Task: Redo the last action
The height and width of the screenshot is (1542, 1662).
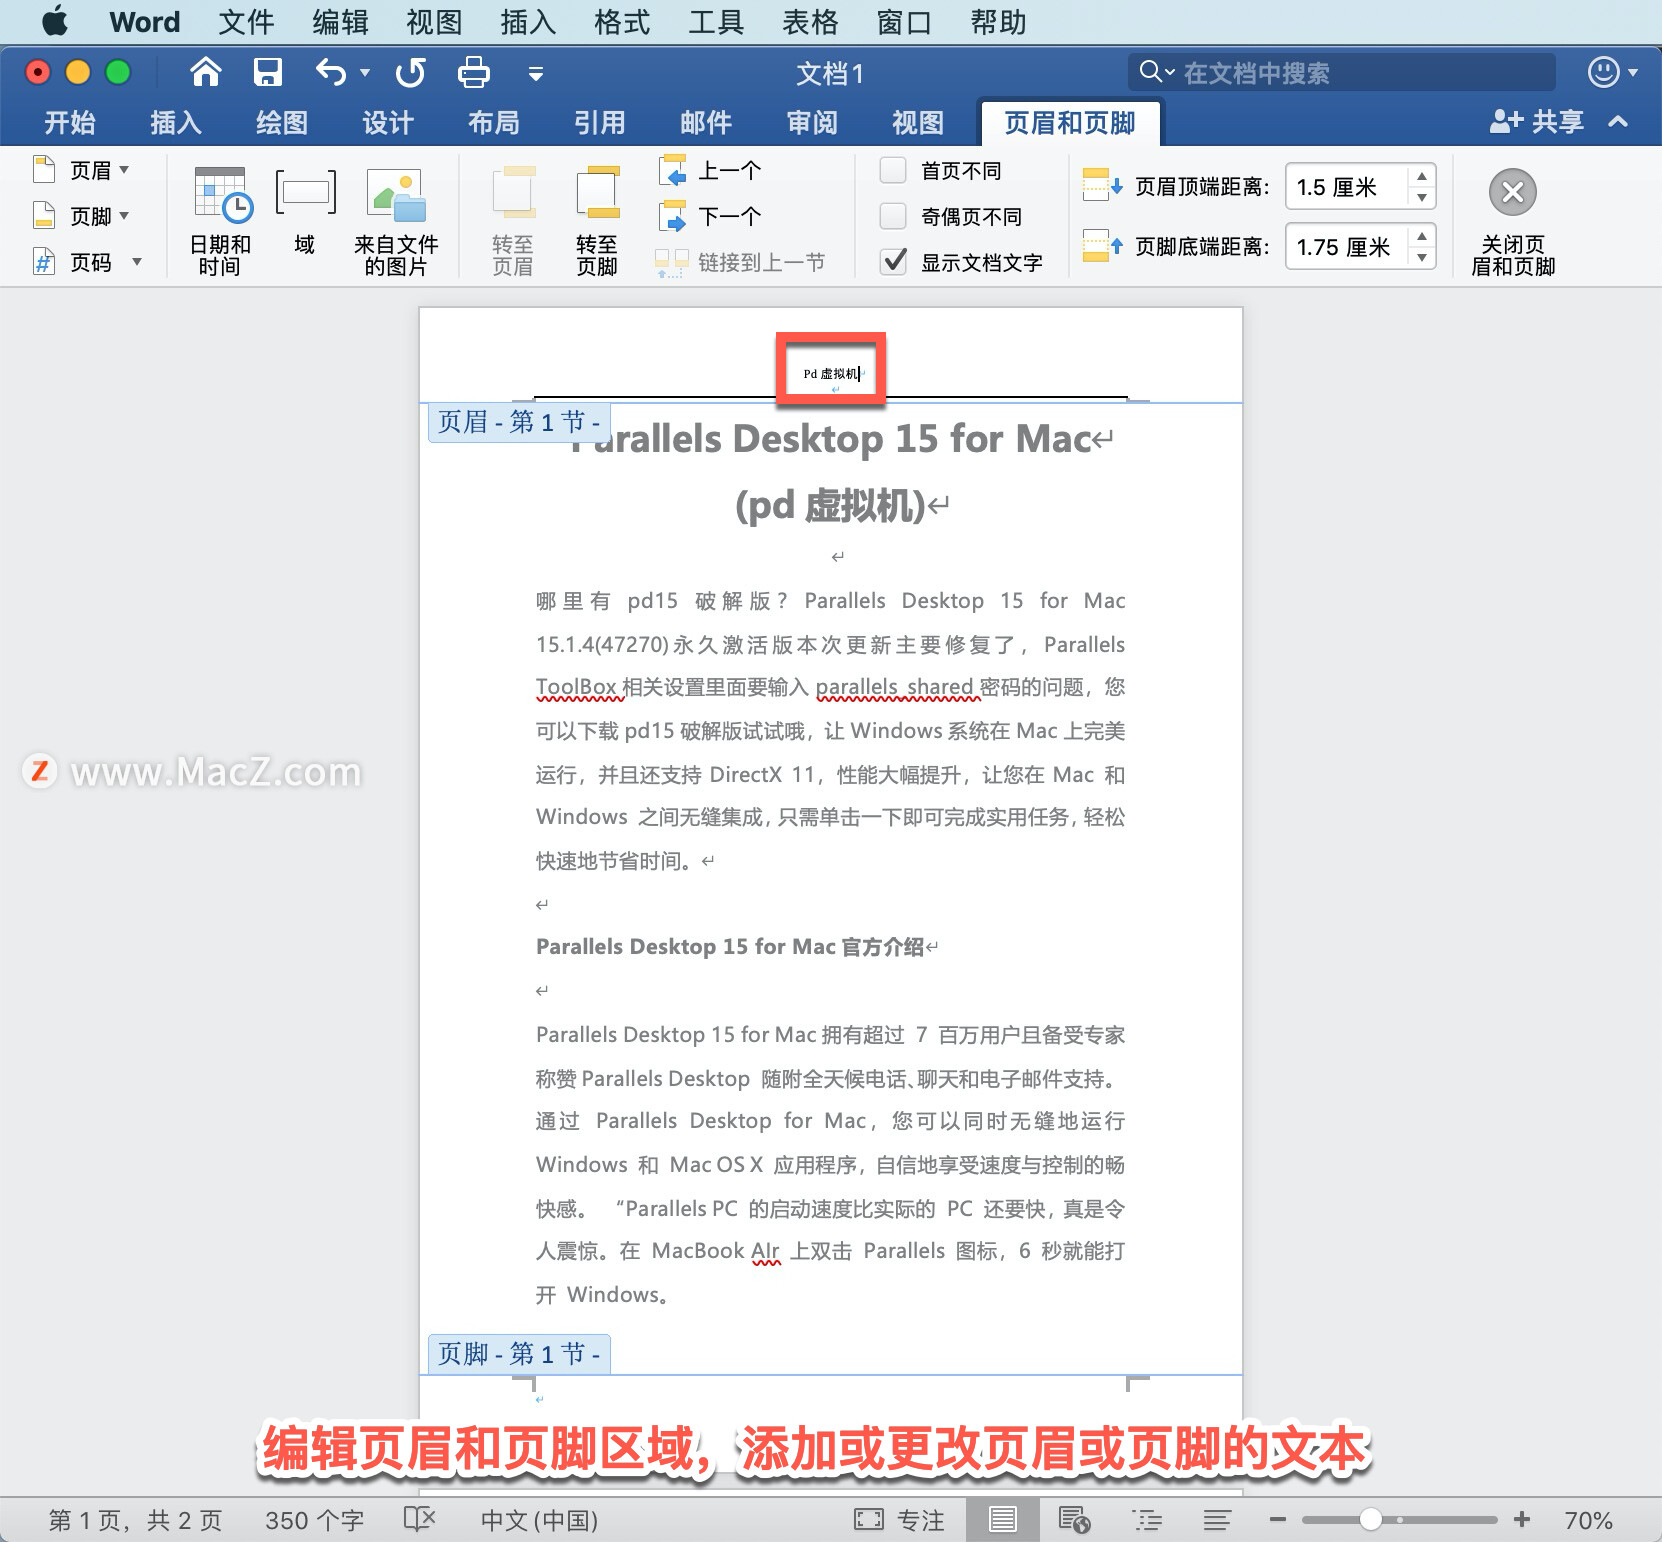Action: [410, 72]
